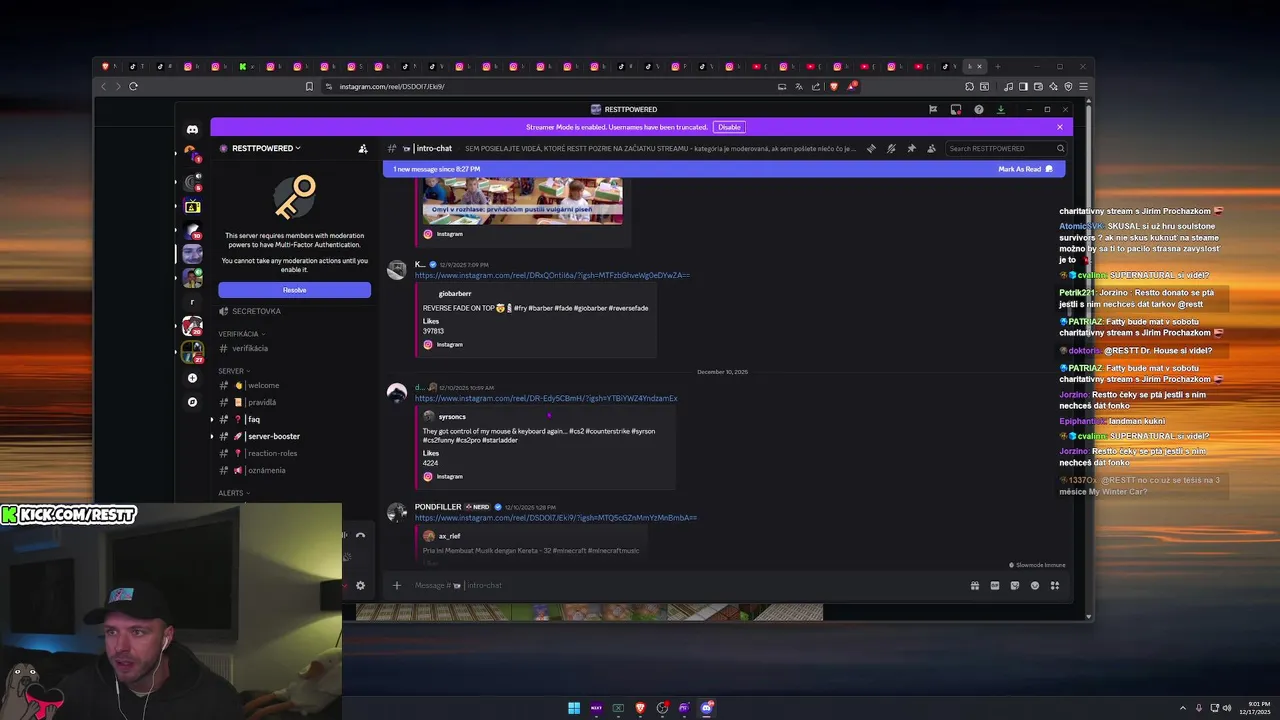Click translate page icon in address bar

click(799, 86)
